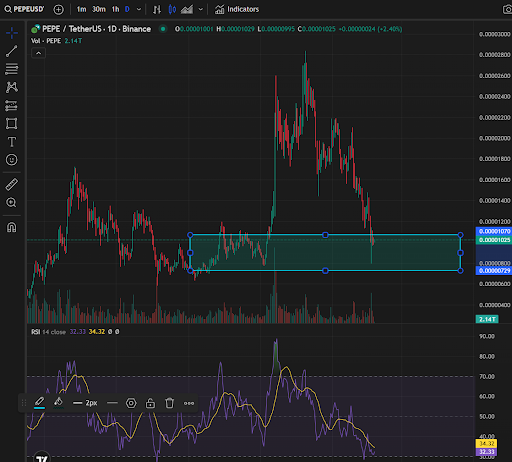
Task: Click the PEPE / TetherUS chart title
Action: click(96, 29)
